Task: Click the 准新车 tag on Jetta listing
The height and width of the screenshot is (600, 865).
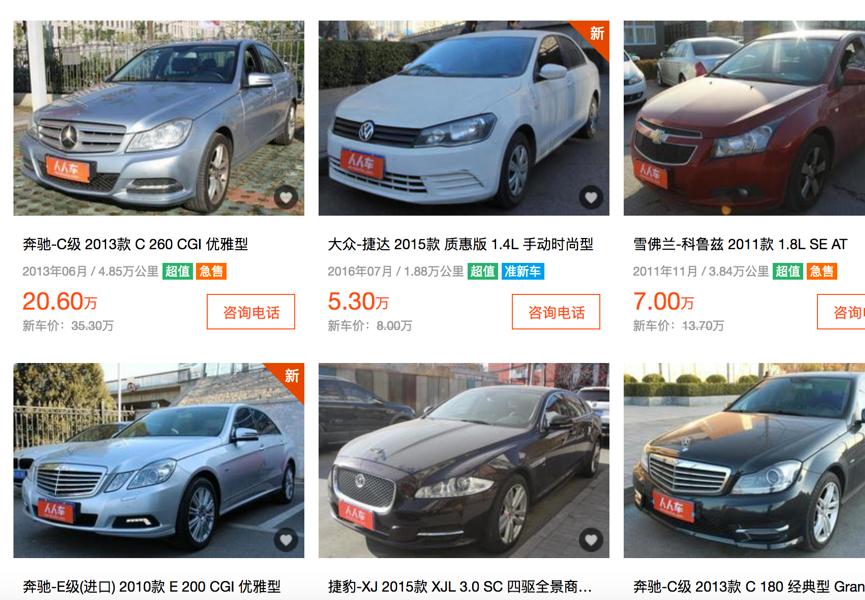Action: click(x=522, y=271)
